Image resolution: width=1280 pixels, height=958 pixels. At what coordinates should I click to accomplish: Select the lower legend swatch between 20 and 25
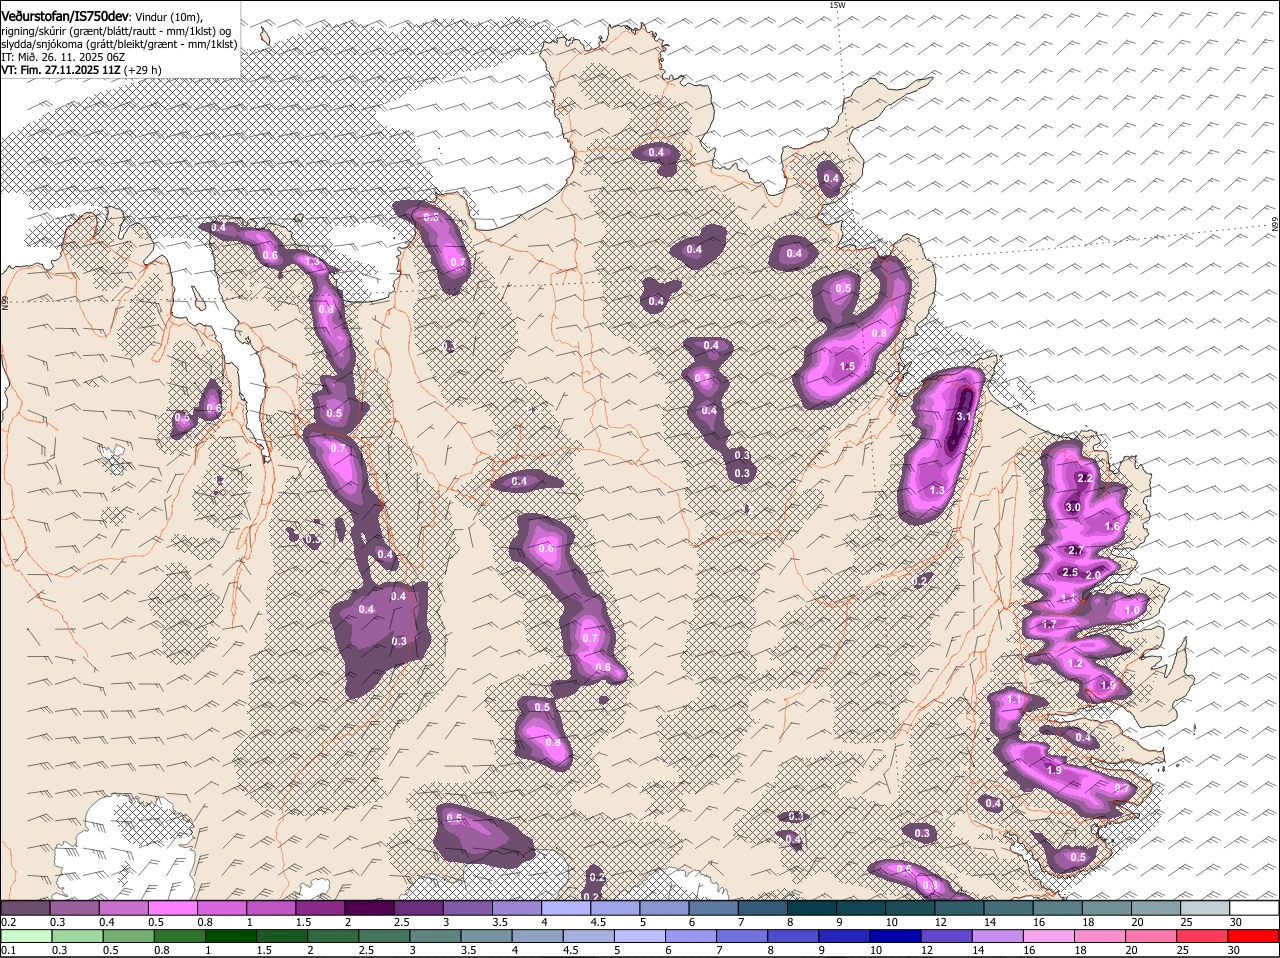pyautogui.click(x=1151, y=936)
